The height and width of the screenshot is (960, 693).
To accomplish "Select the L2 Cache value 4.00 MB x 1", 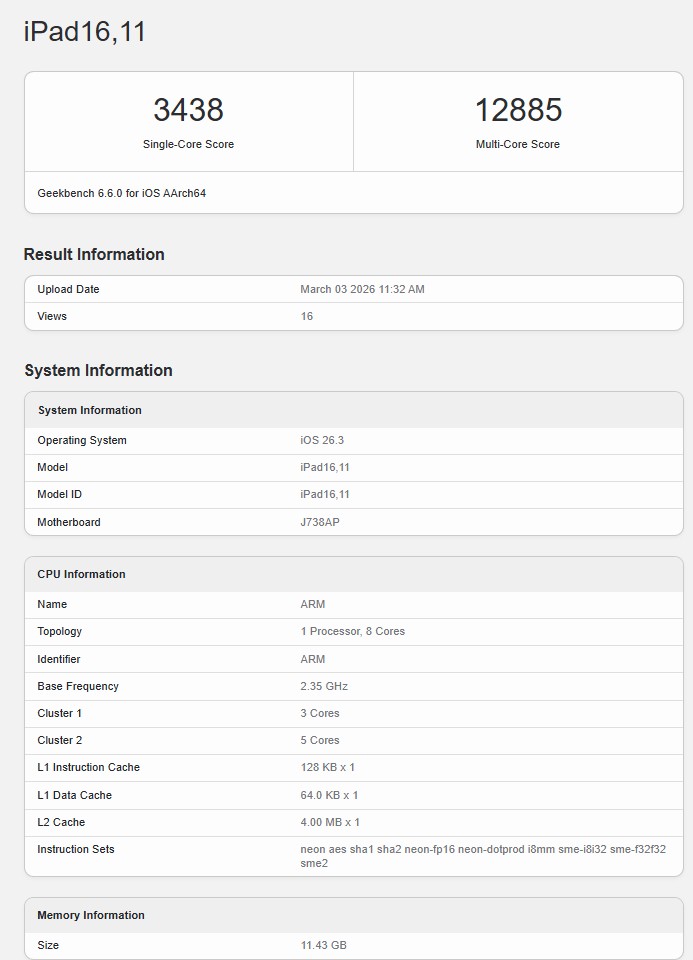I will tap(330, 822).
